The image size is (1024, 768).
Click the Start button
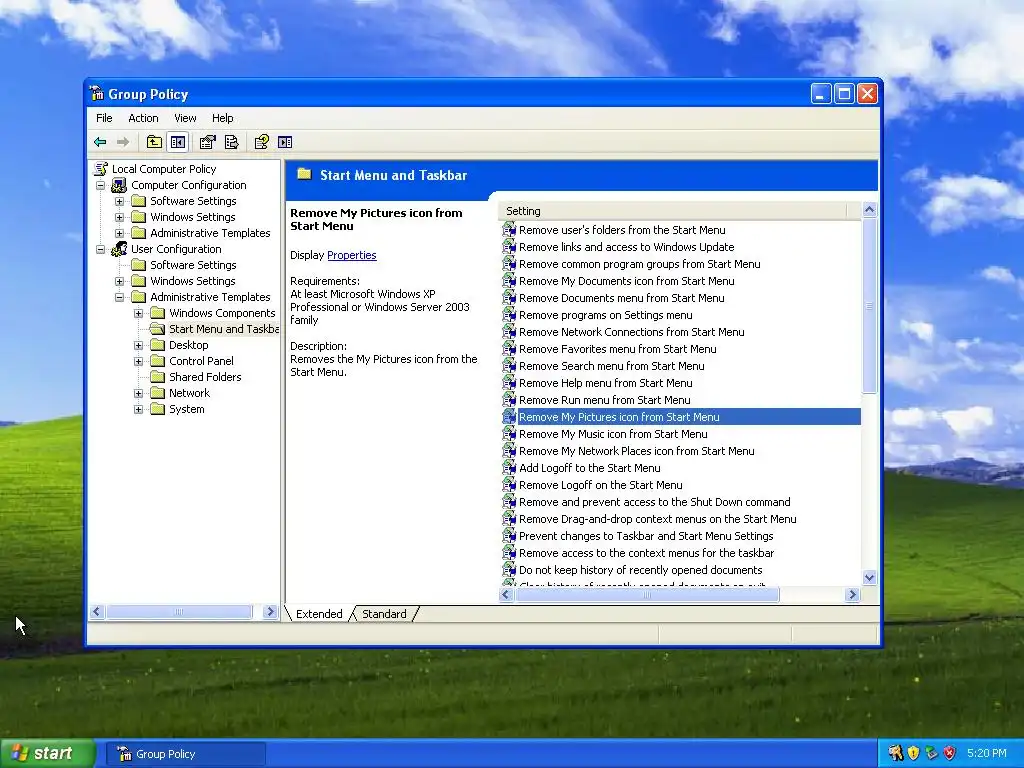pos(46,753)
